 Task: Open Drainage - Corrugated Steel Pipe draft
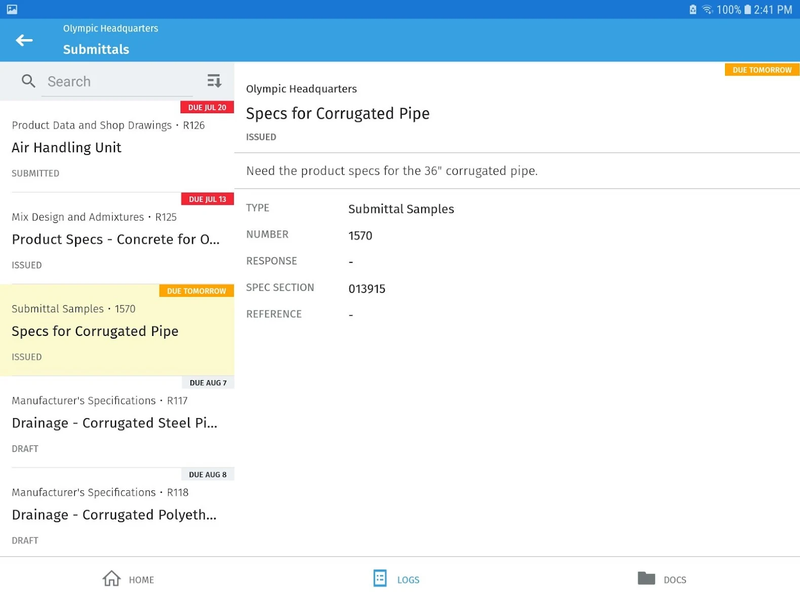coord(117,423)
